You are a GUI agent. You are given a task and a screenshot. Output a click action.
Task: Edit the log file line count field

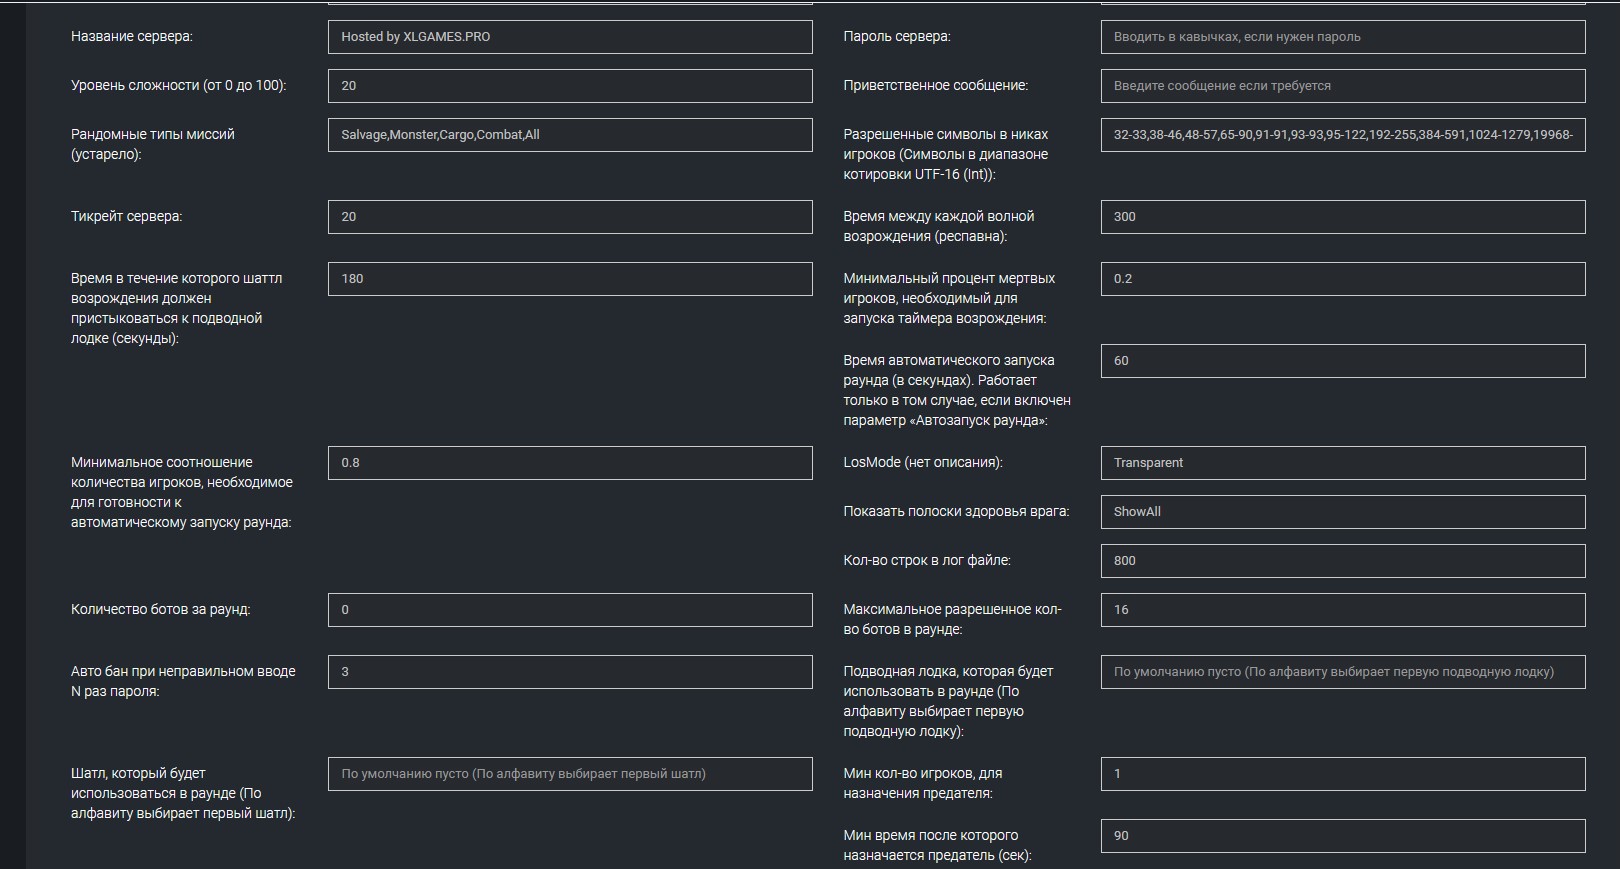[x=1342, y=561]
